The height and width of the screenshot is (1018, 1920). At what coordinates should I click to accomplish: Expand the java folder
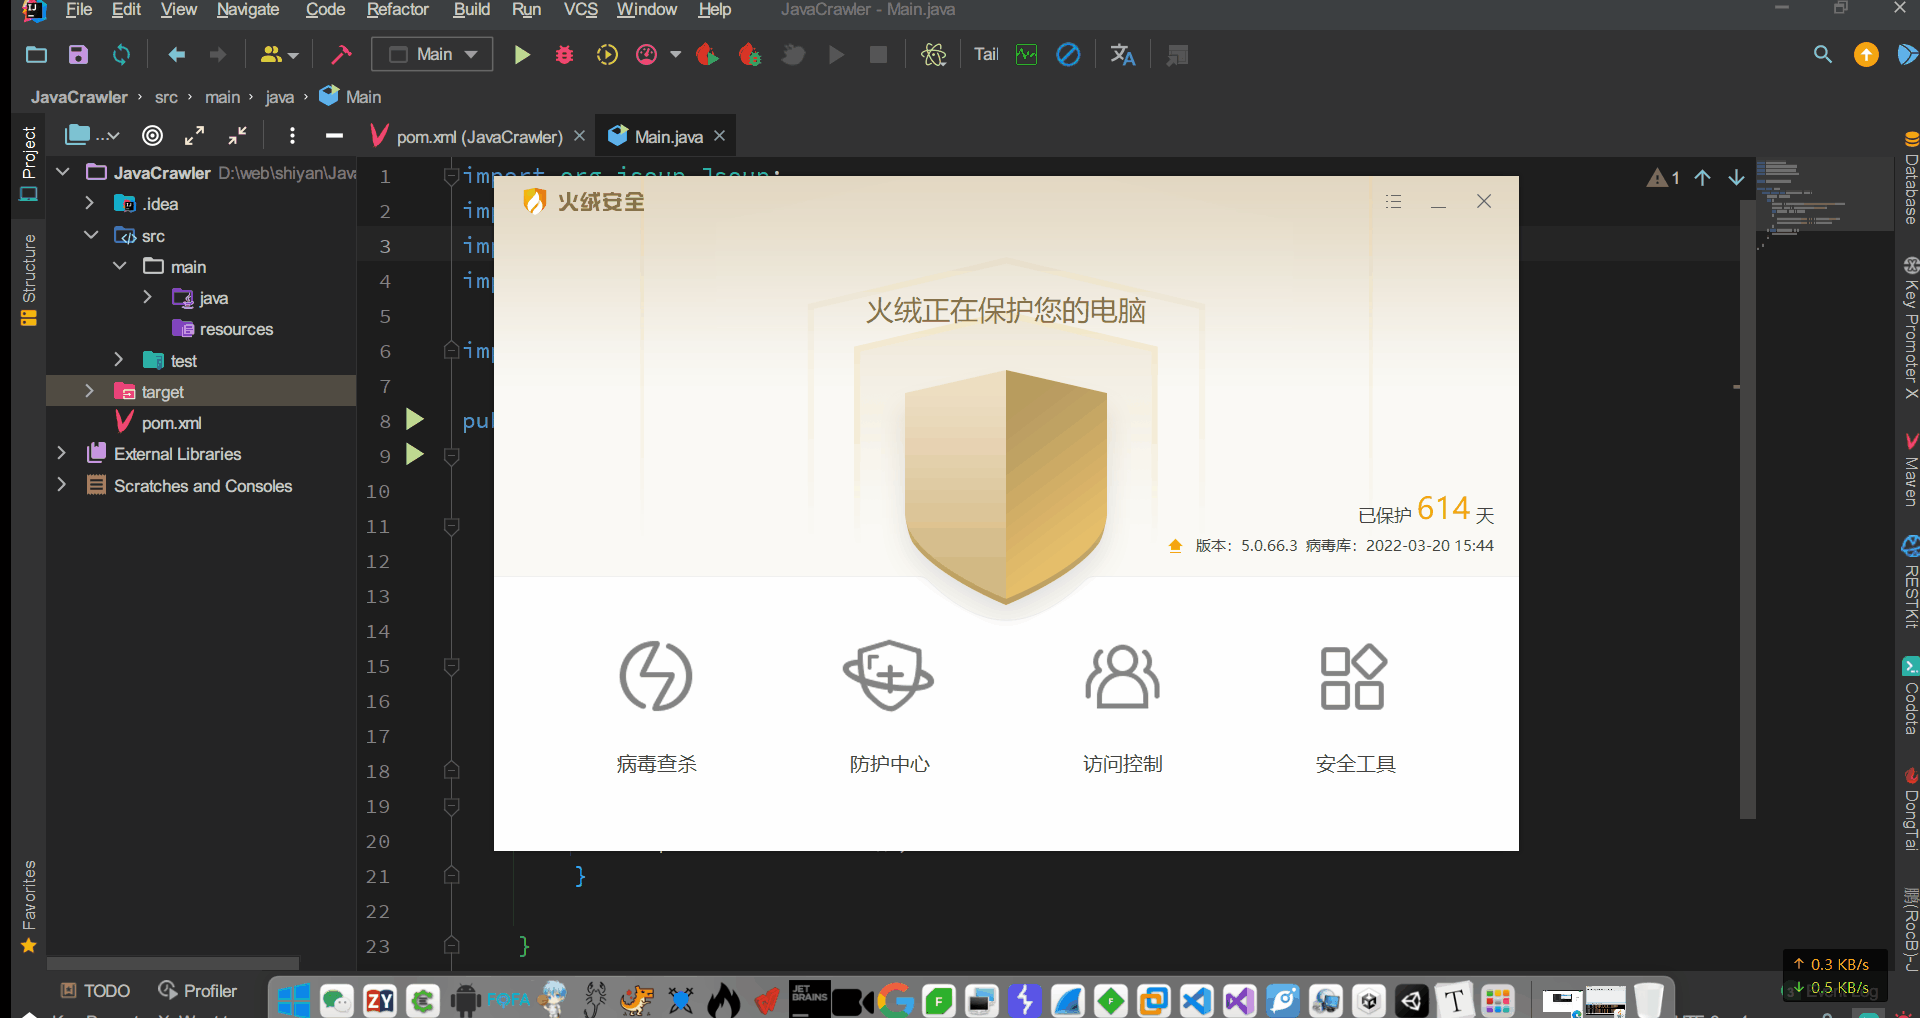click(148, 297)
